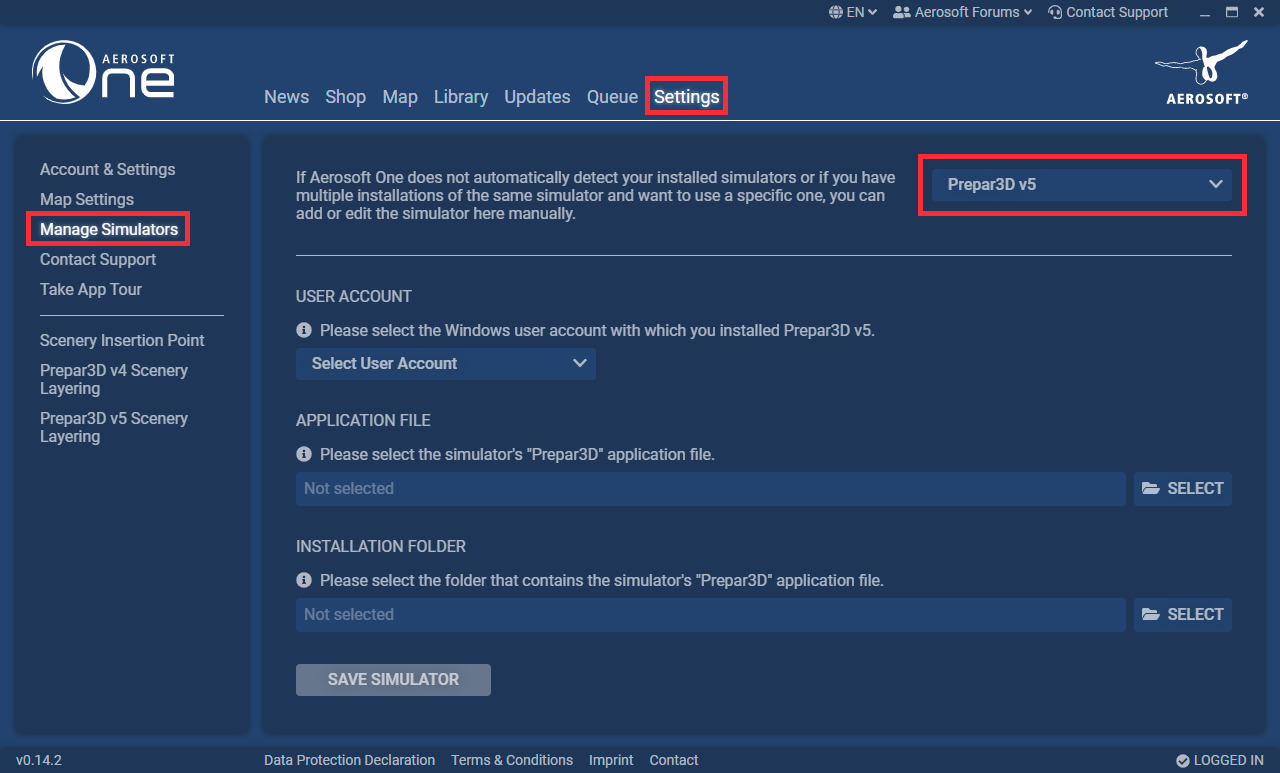Click the USER ACCOUNT heading
Image resolution: width=1280 pixels, height=773 pixels.
click(x=354, y=296)
